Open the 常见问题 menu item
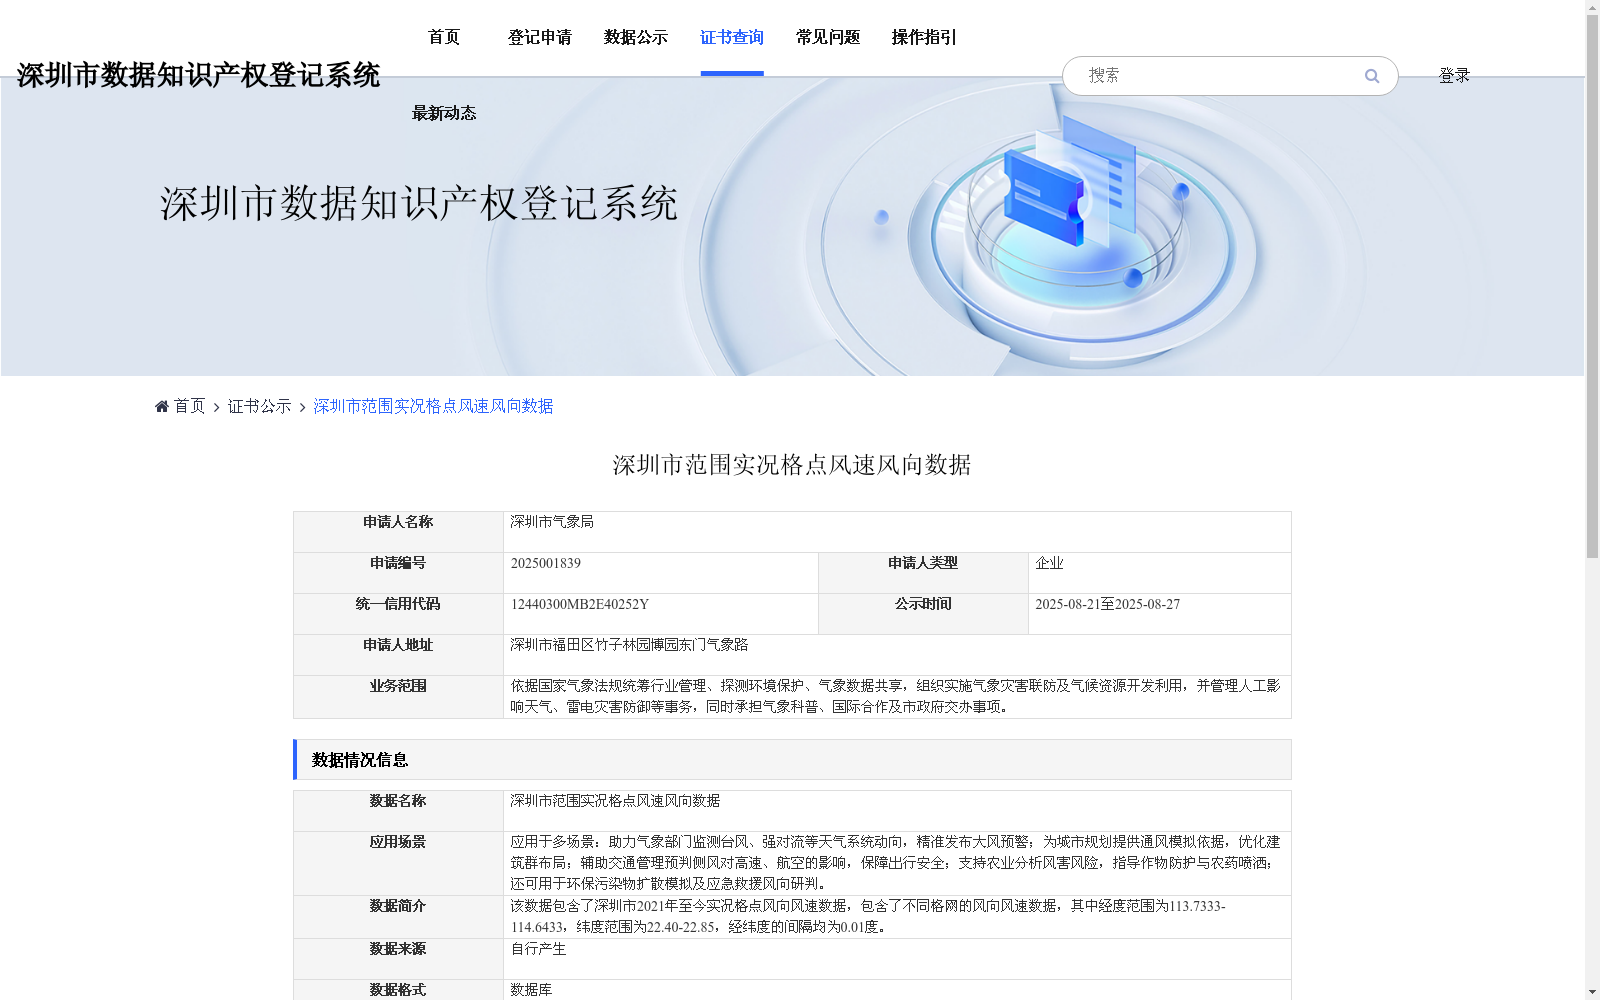This screenshot has height=1000, width=1600. tap(827, 37)
